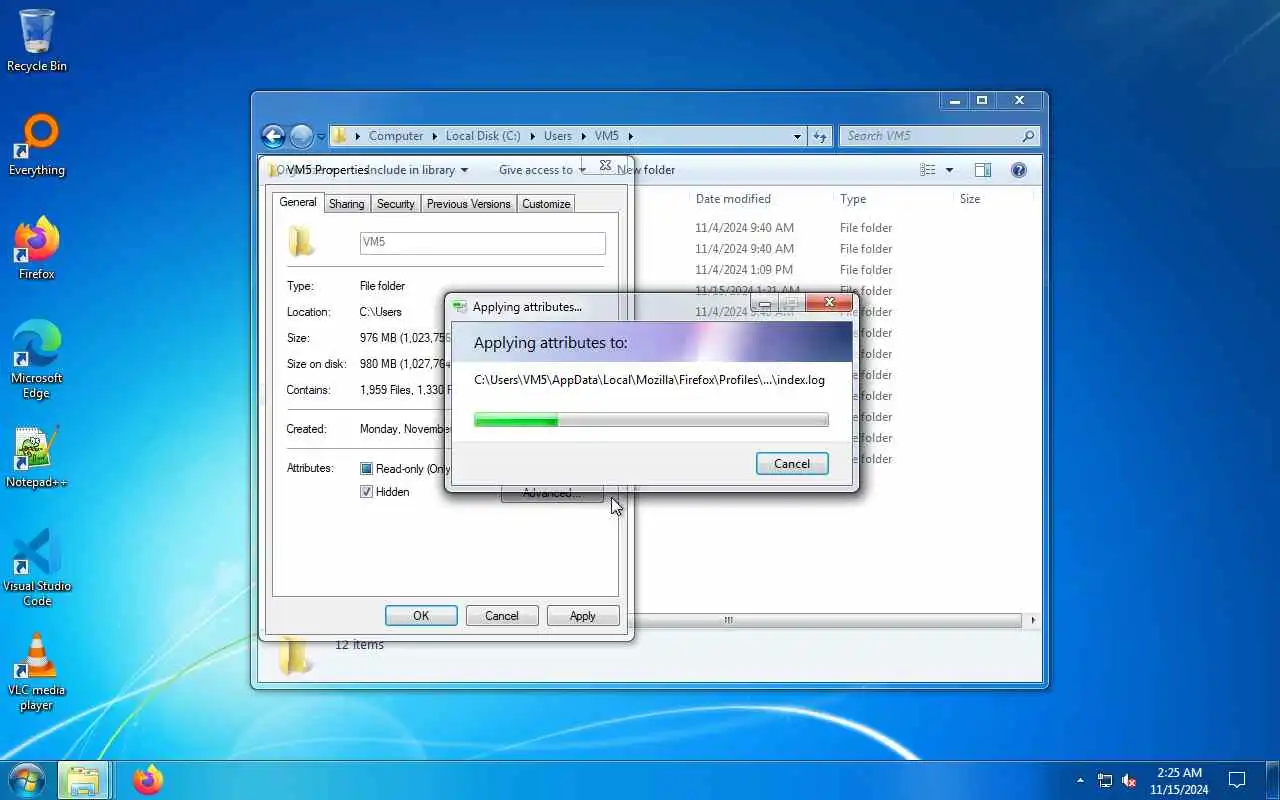The image size is (1280, 800).
Task: Select VM5 in the address breadcrumb
Action: [607, 136]
